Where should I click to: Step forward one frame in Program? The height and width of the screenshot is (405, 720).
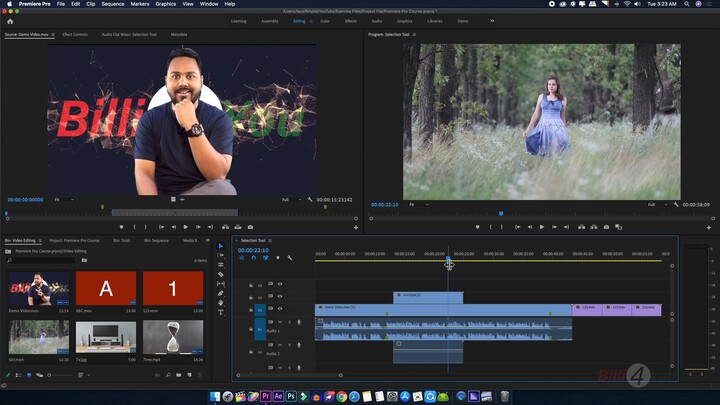pos(554,227)
